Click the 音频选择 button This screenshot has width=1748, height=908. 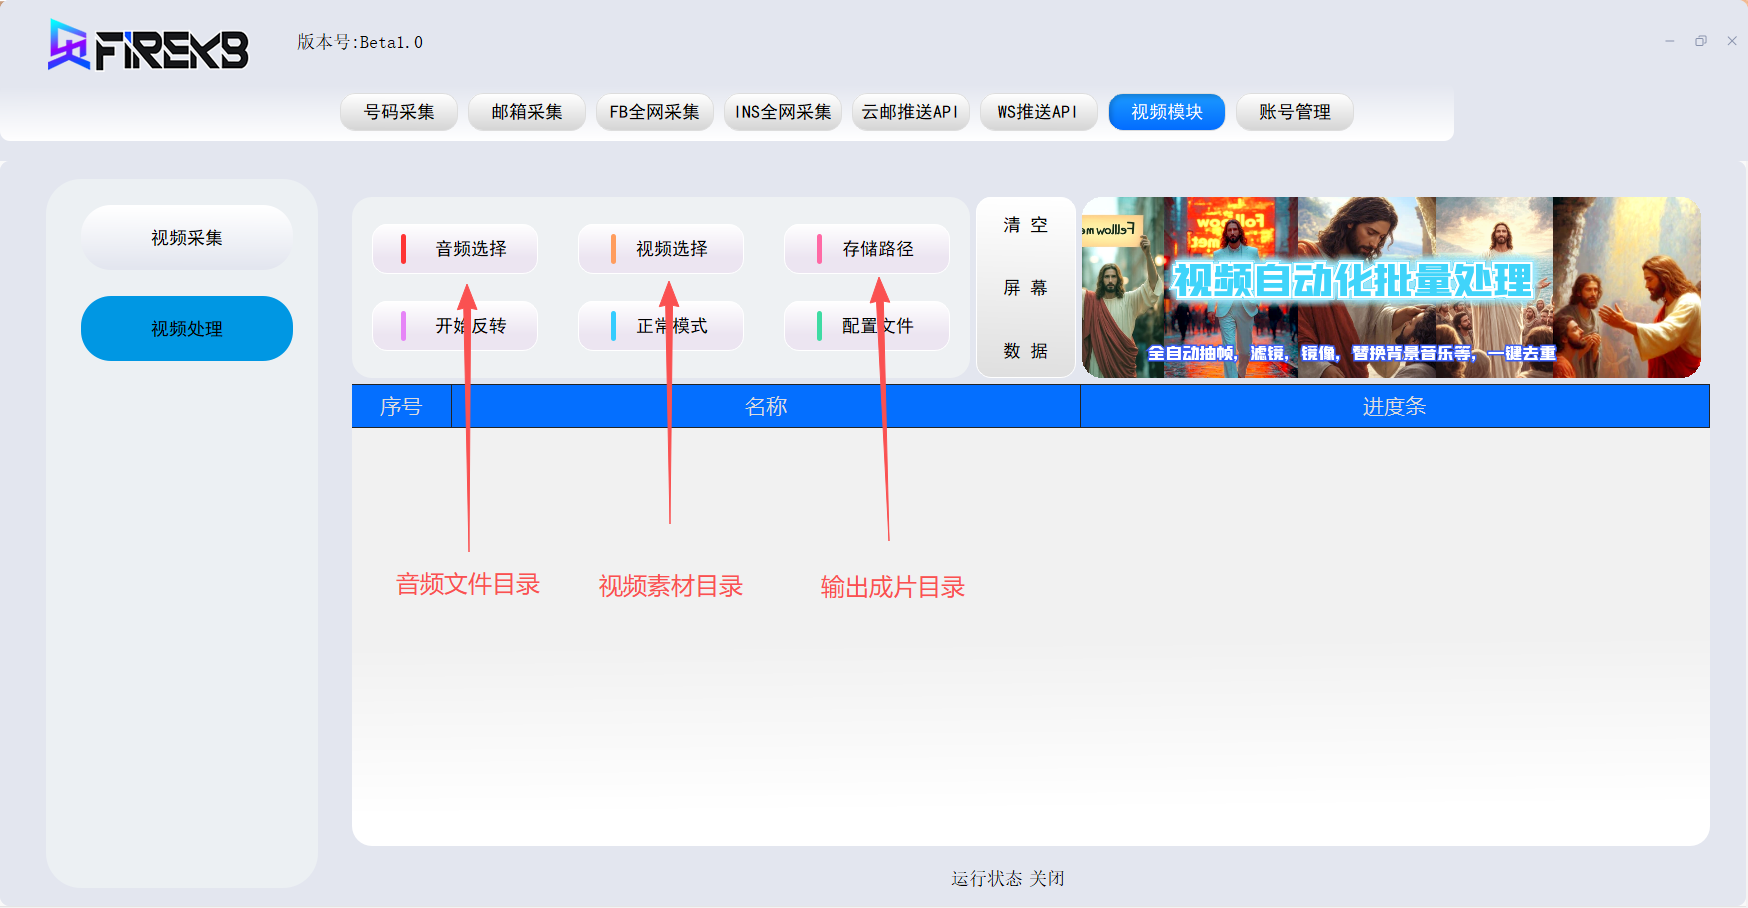(x=455, y=249)
